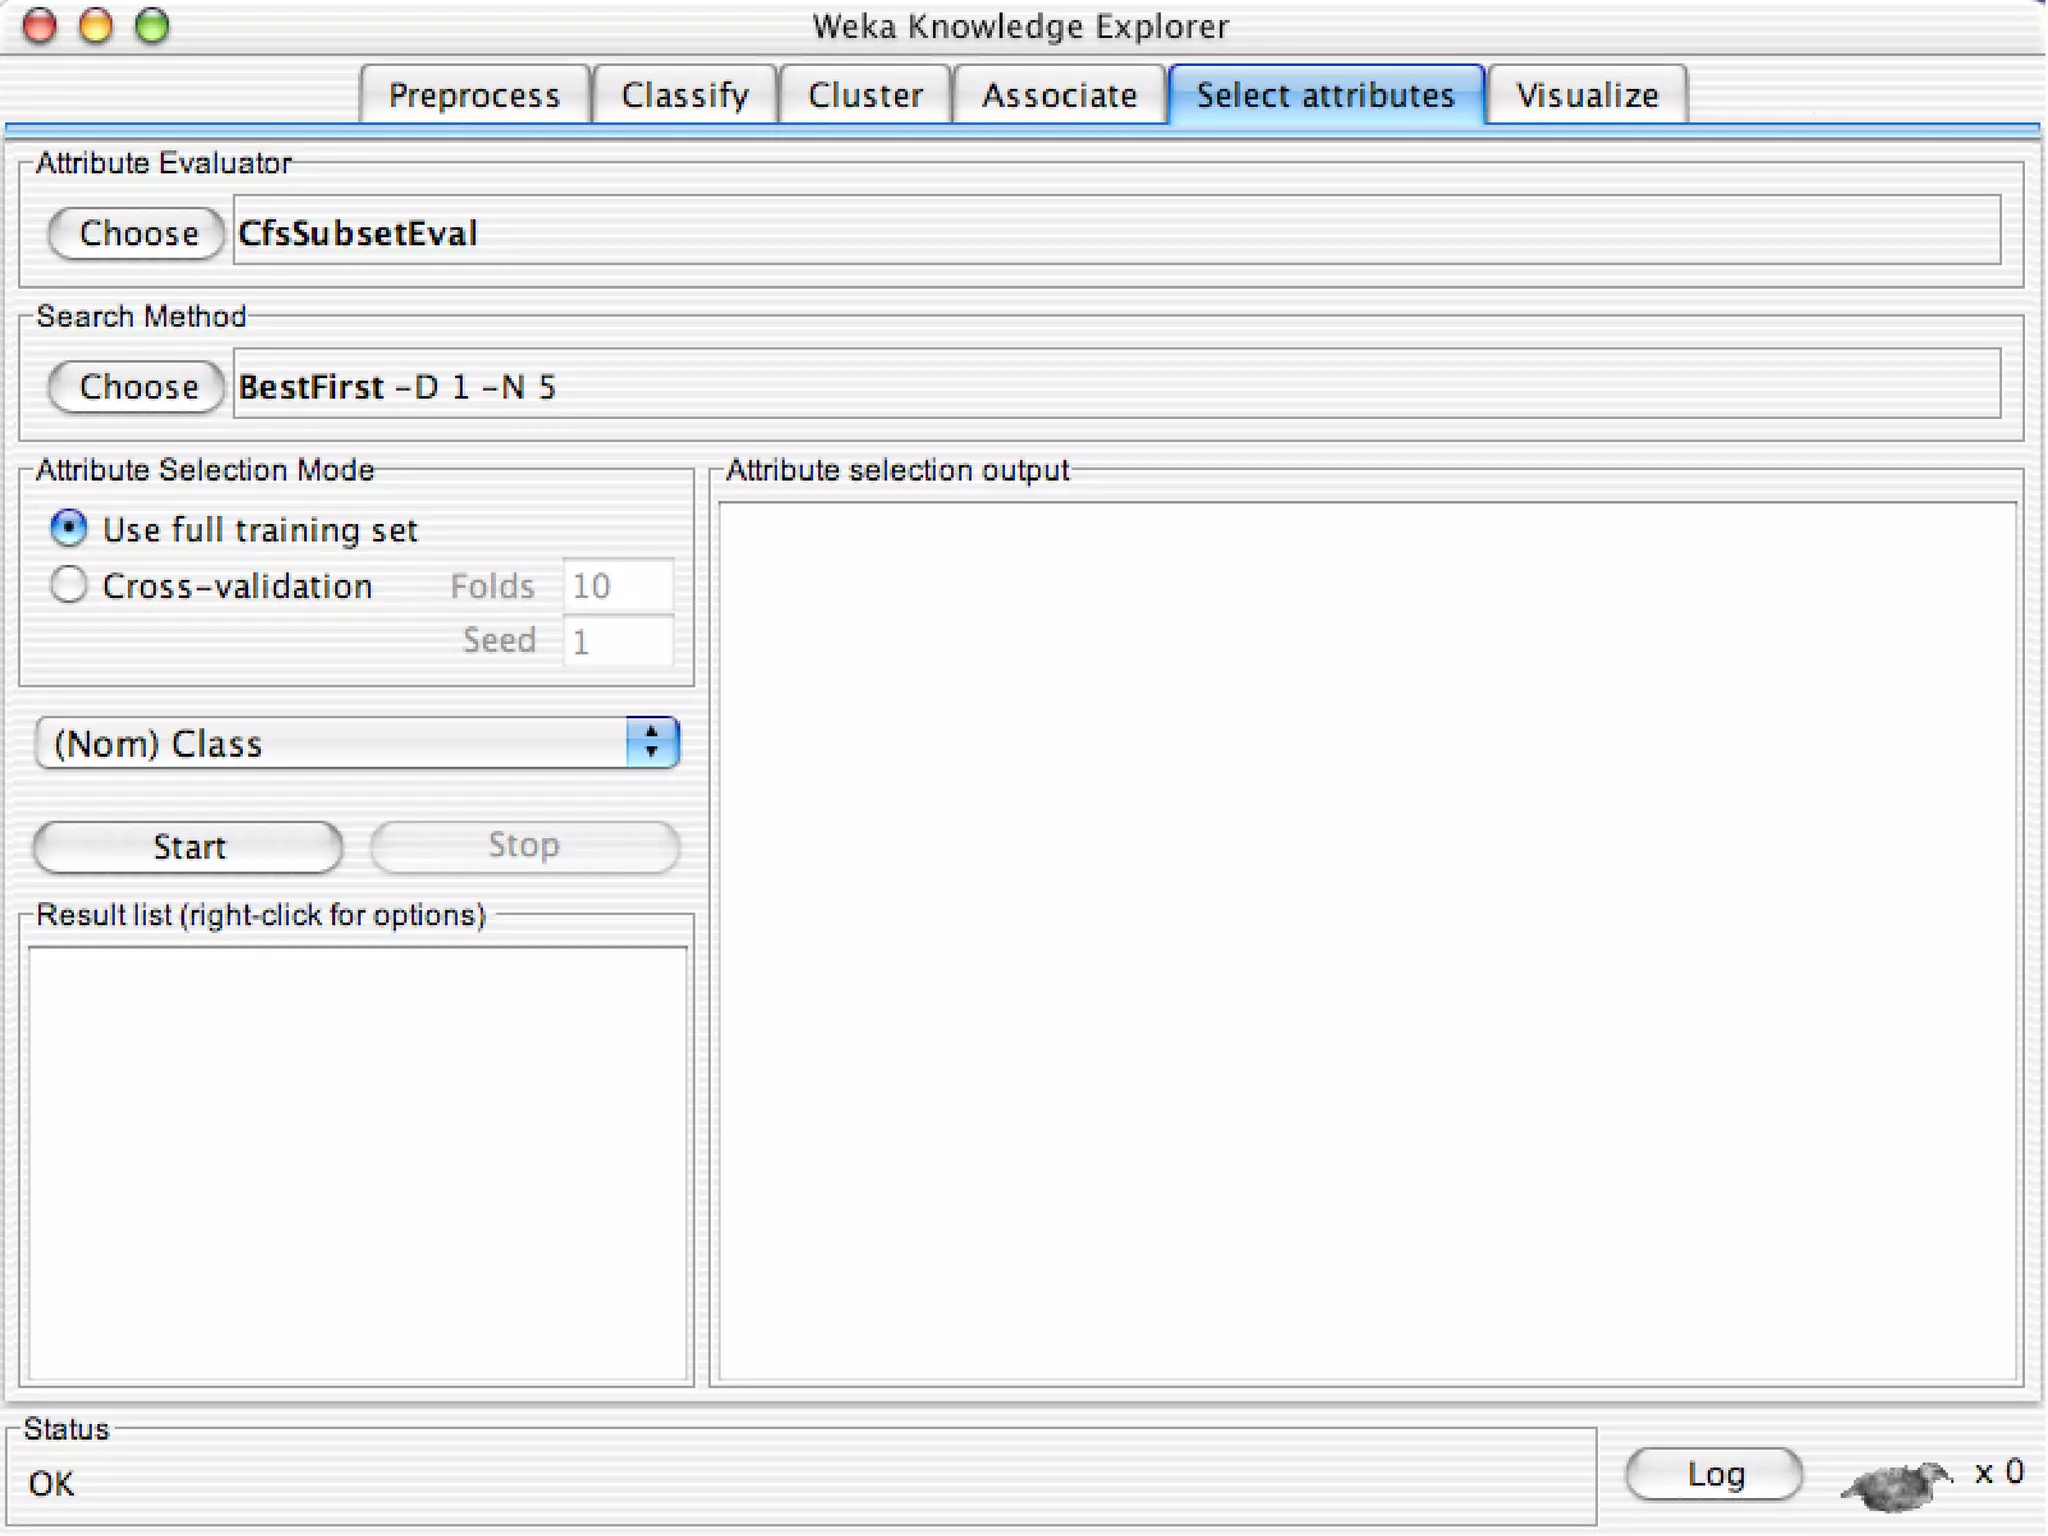Select Use full training set option
The height and width of the screenshot is (1536, 2048).
click(69, 529)
